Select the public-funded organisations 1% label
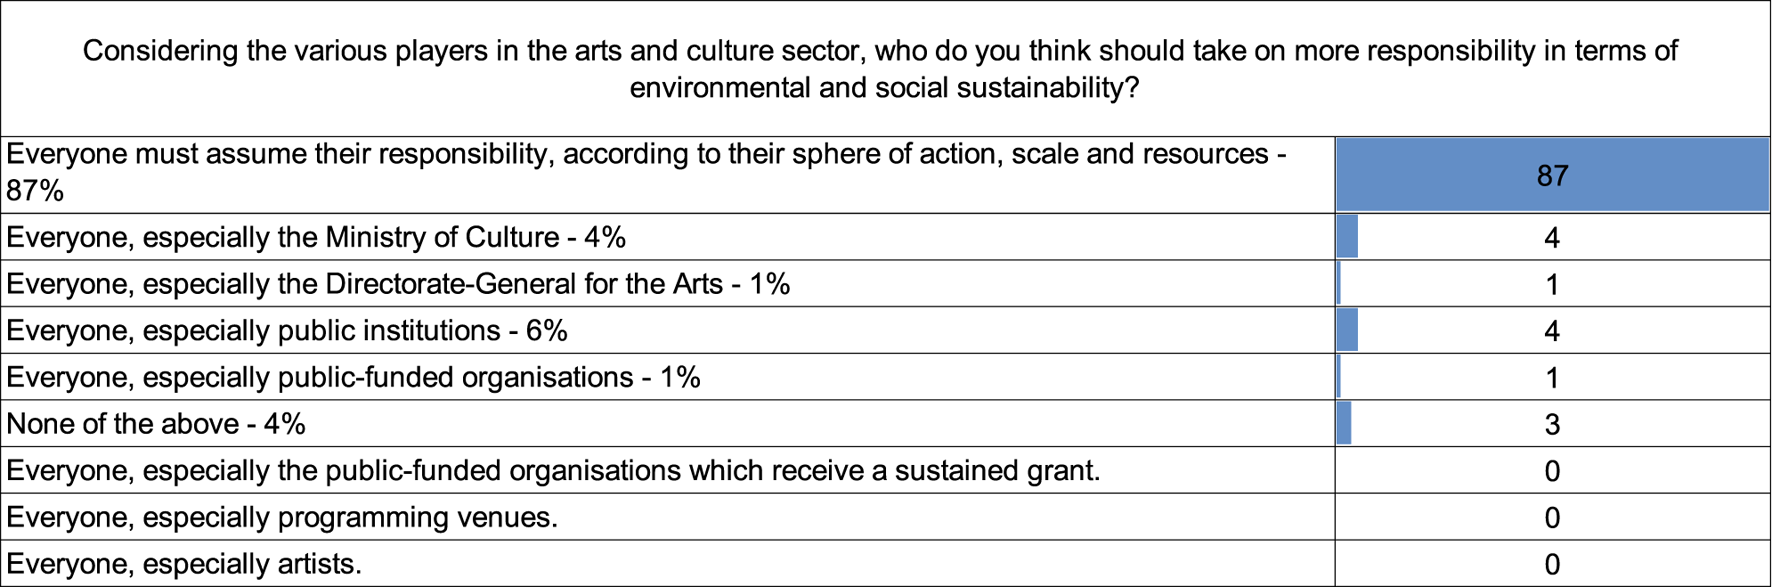 pyautogui.click(x=353, y=377)
